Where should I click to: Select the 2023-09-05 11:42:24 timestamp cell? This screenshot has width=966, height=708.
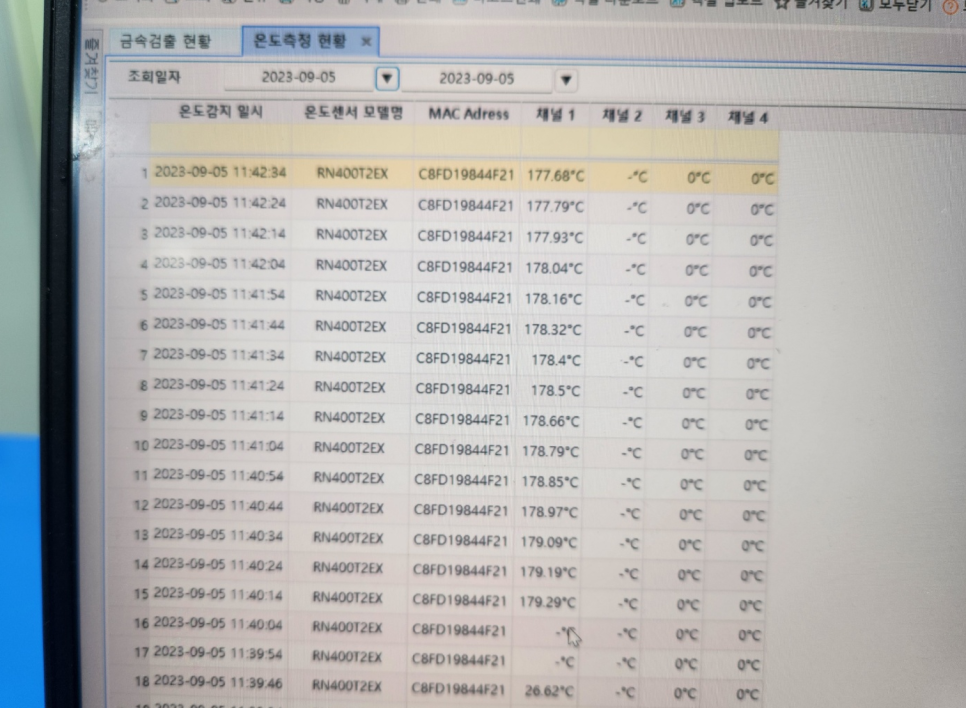220,203
